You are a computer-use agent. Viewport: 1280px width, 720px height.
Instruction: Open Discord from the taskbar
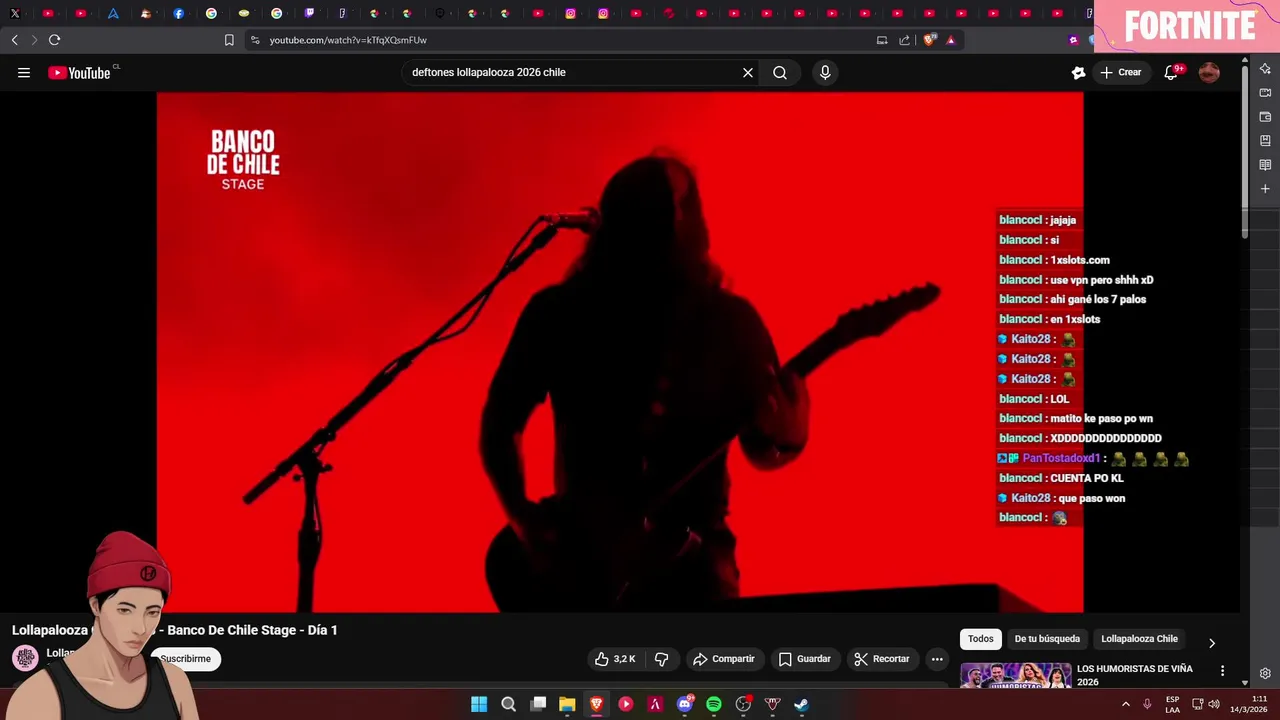tap(685, 704)
